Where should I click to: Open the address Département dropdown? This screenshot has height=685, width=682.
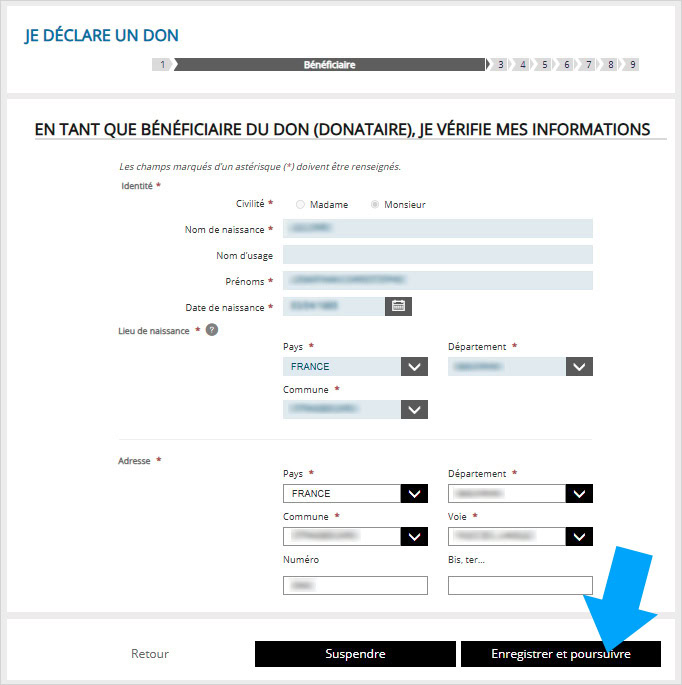click(520, 493)
